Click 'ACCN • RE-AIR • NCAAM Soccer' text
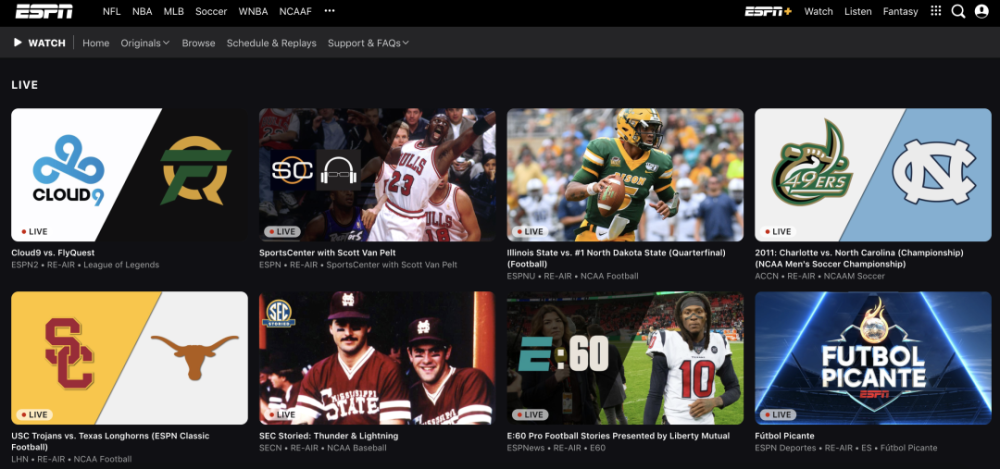Image resolution: width=1000 pixels, height=469 pixels. tap(820, 276)
